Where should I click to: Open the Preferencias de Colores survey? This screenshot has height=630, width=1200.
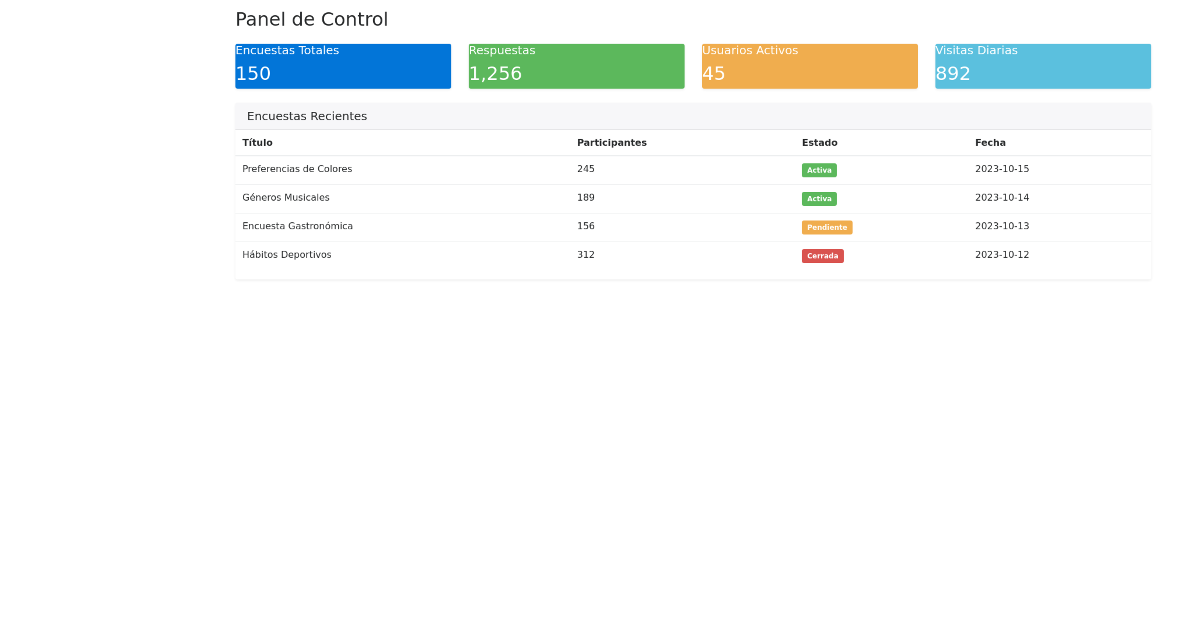pyautogui.click(x=297, y=169)
